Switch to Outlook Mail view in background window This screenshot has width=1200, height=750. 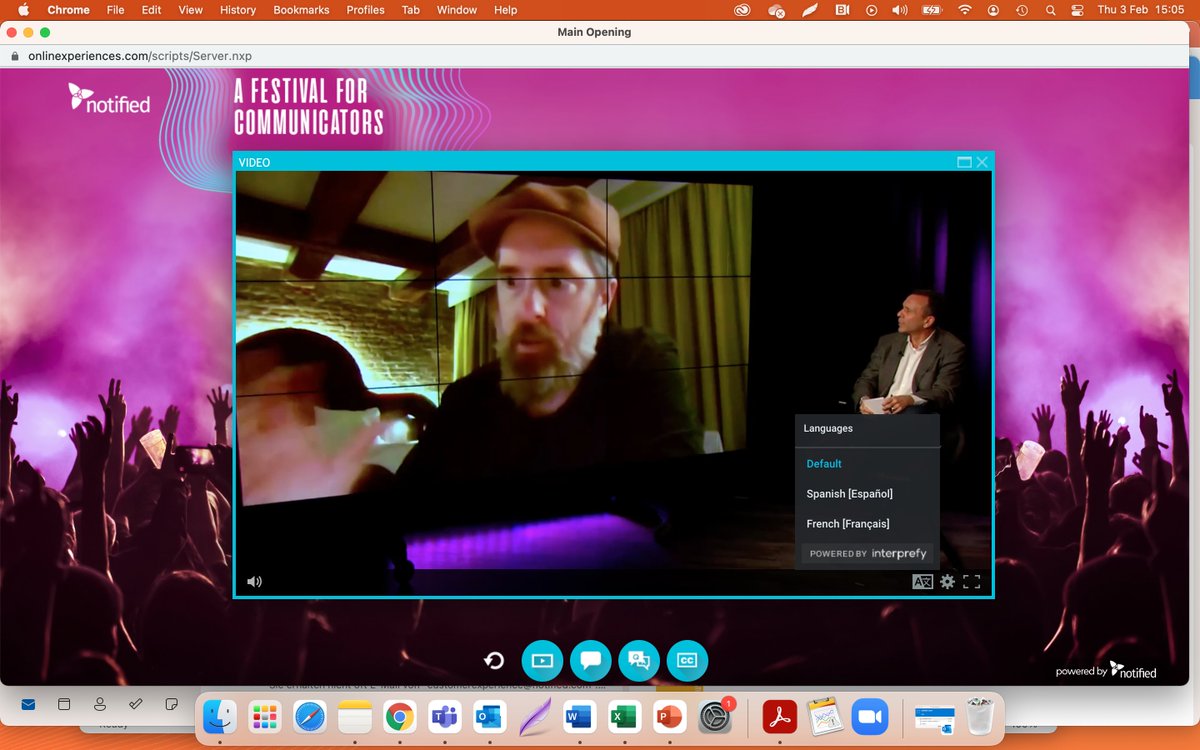tap(28, 704)
